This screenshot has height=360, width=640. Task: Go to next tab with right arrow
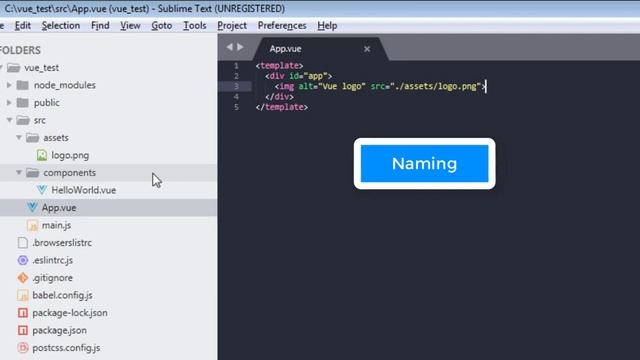240,47
